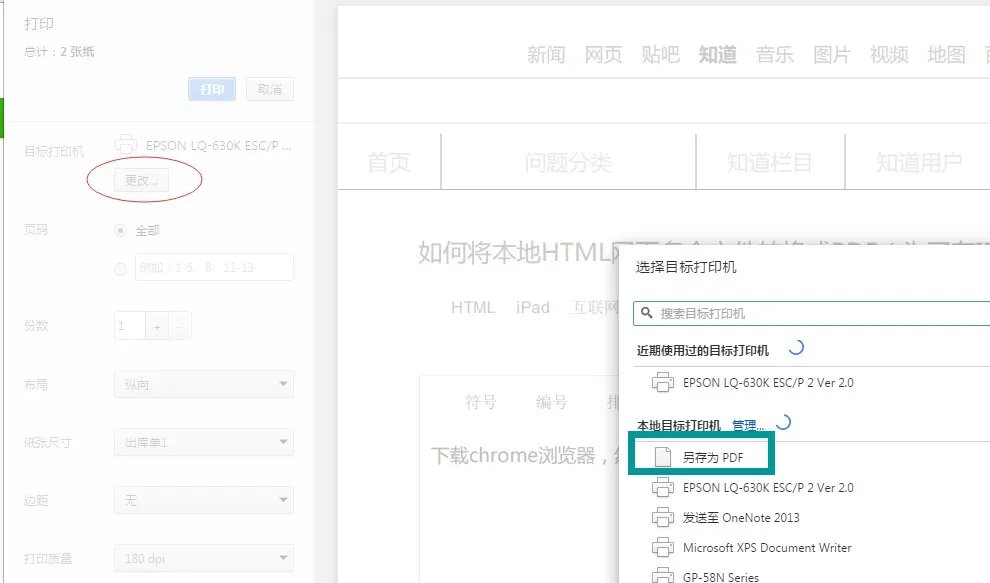Click the 打印 button
The width and height of the screenshot is (990, 583).
[211, 88]
